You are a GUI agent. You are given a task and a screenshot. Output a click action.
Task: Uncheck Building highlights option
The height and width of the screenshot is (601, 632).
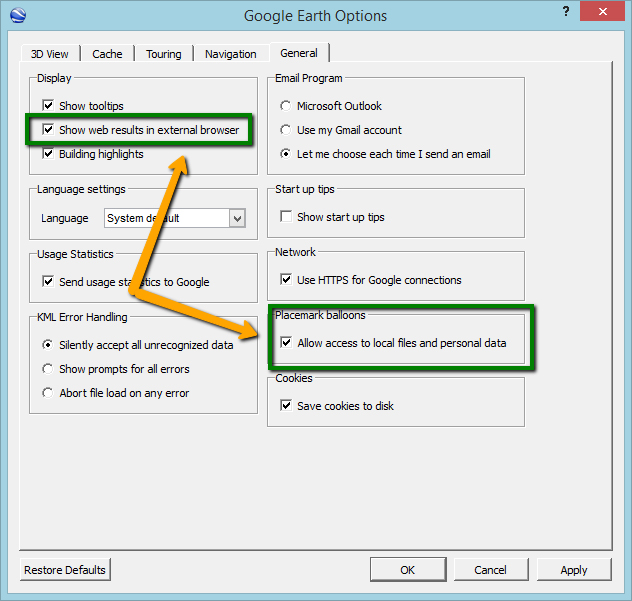click(48, 154)
